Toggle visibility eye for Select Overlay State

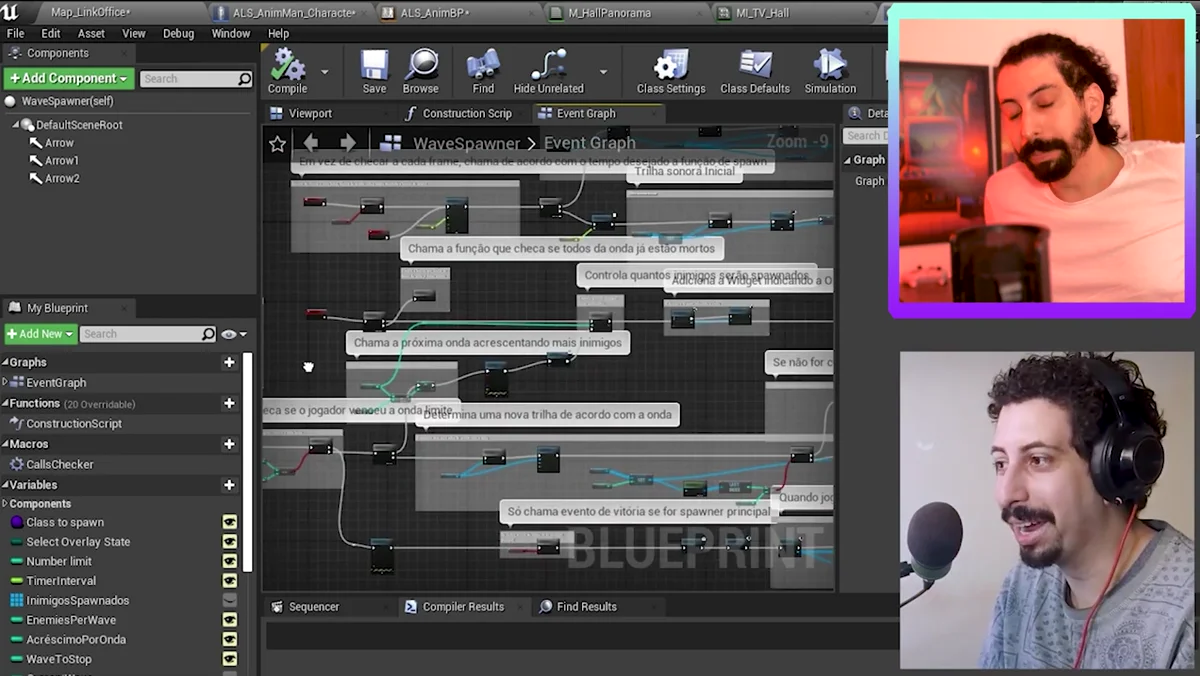tap(229, 542)
